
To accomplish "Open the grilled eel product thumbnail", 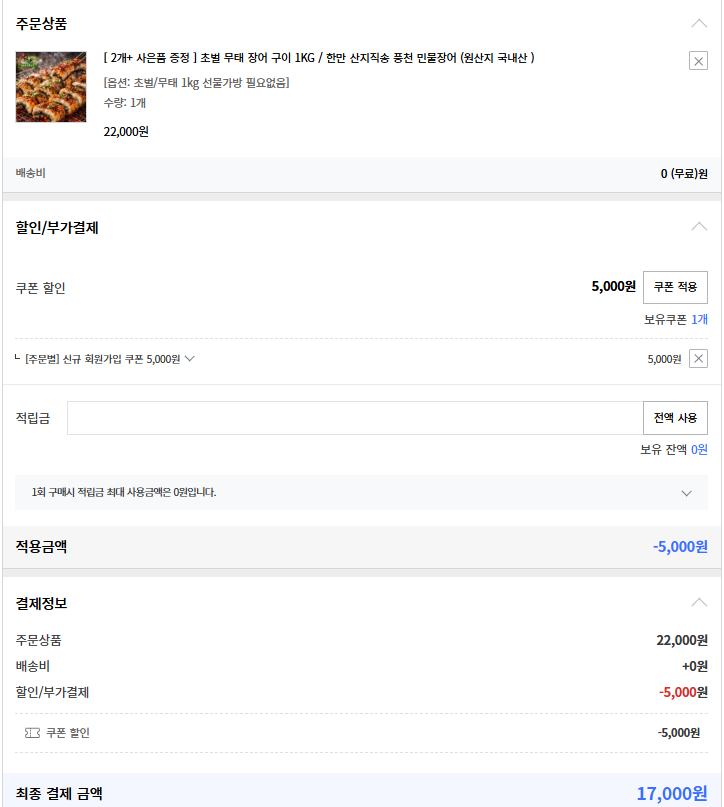I will (51, 87).
